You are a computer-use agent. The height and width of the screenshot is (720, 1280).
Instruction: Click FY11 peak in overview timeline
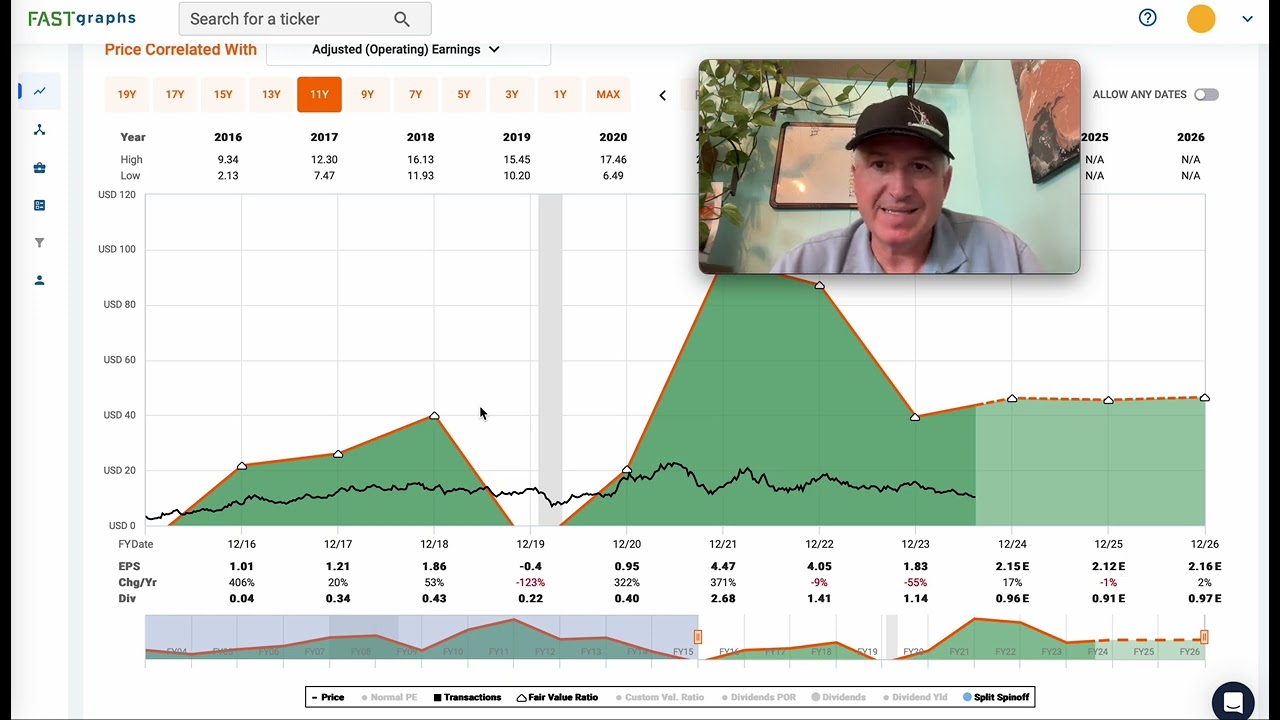tap(514, 621)
